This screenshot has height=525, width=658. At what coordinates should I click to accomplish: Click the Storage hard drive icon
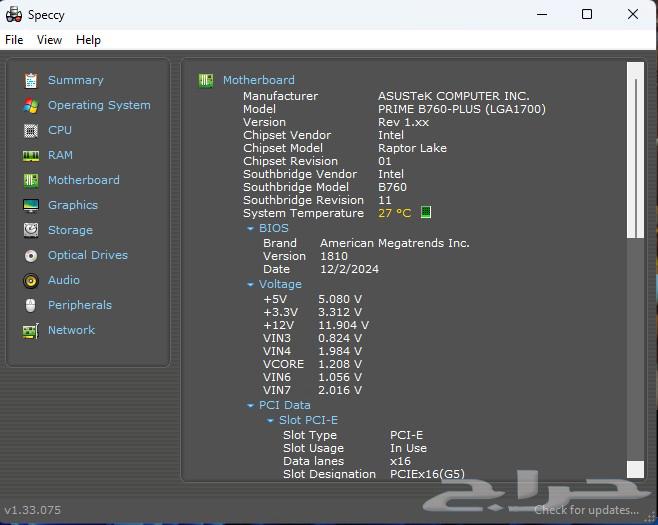click(x=31, y=230)
